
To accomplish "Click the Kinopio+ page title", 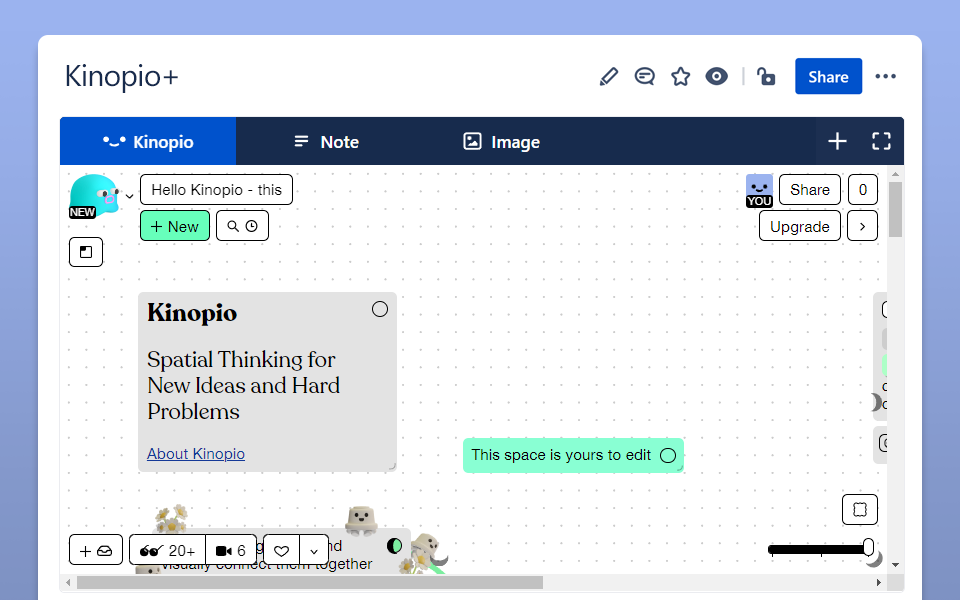I will (122, 77).
